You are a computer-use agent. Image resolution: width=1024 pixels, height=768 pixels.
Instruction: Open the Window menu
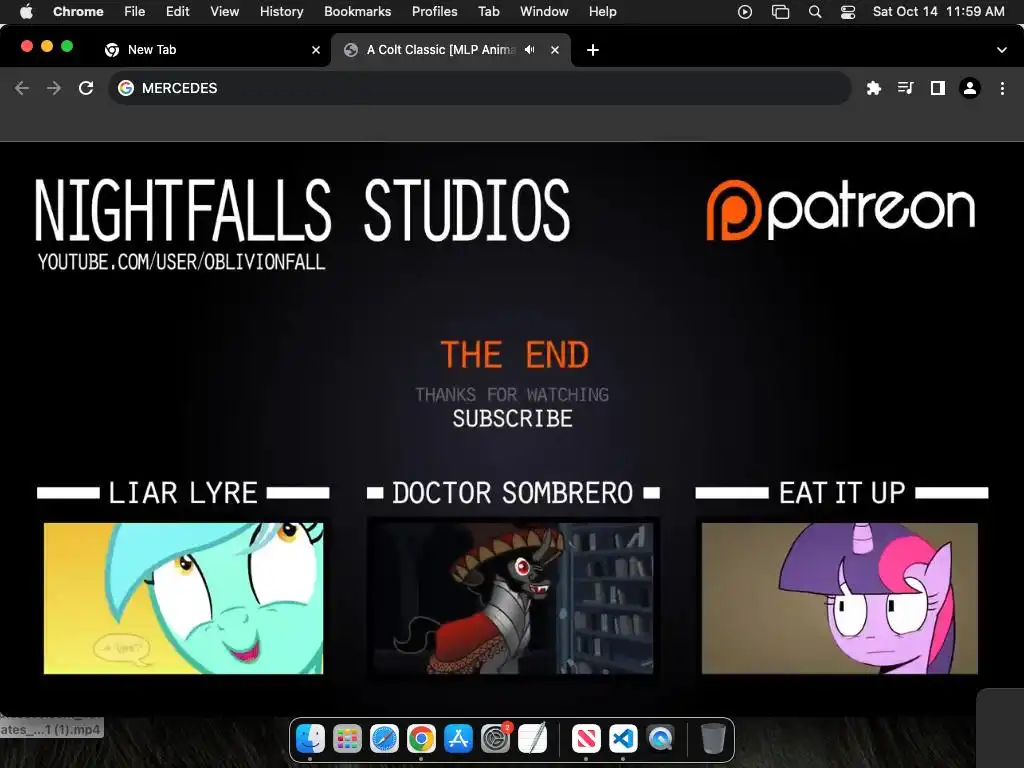[544, 11]
